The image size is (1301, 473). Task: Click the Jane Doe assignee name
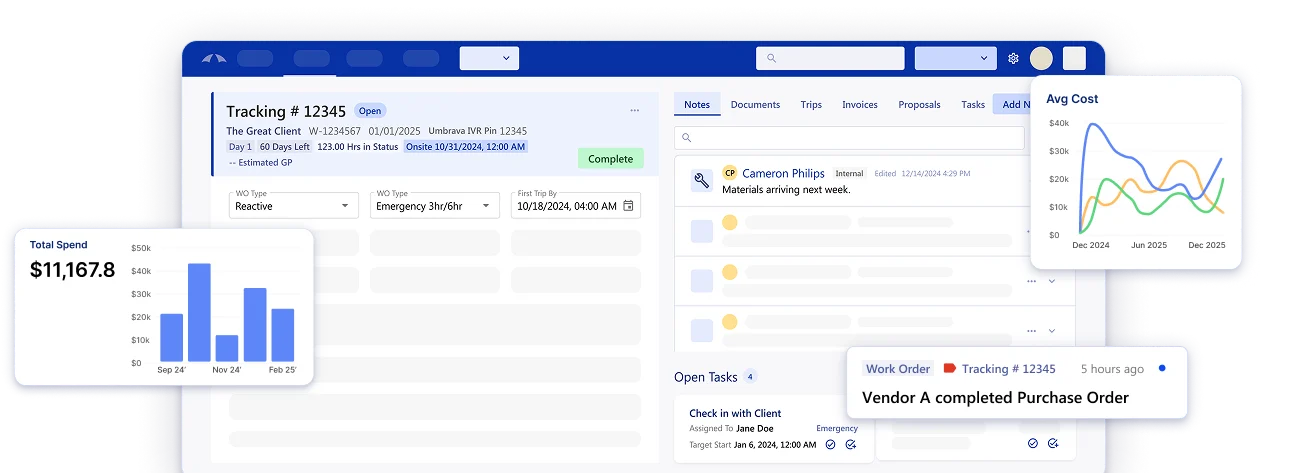pyautogui.click(x=755, y=429)
